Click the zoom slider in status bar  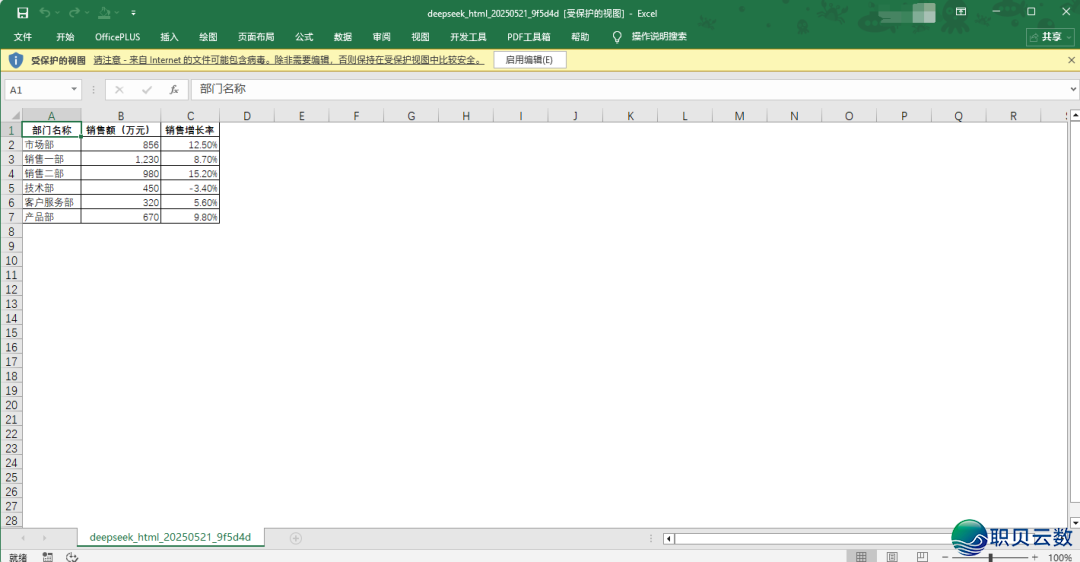(x=990, y=556)
